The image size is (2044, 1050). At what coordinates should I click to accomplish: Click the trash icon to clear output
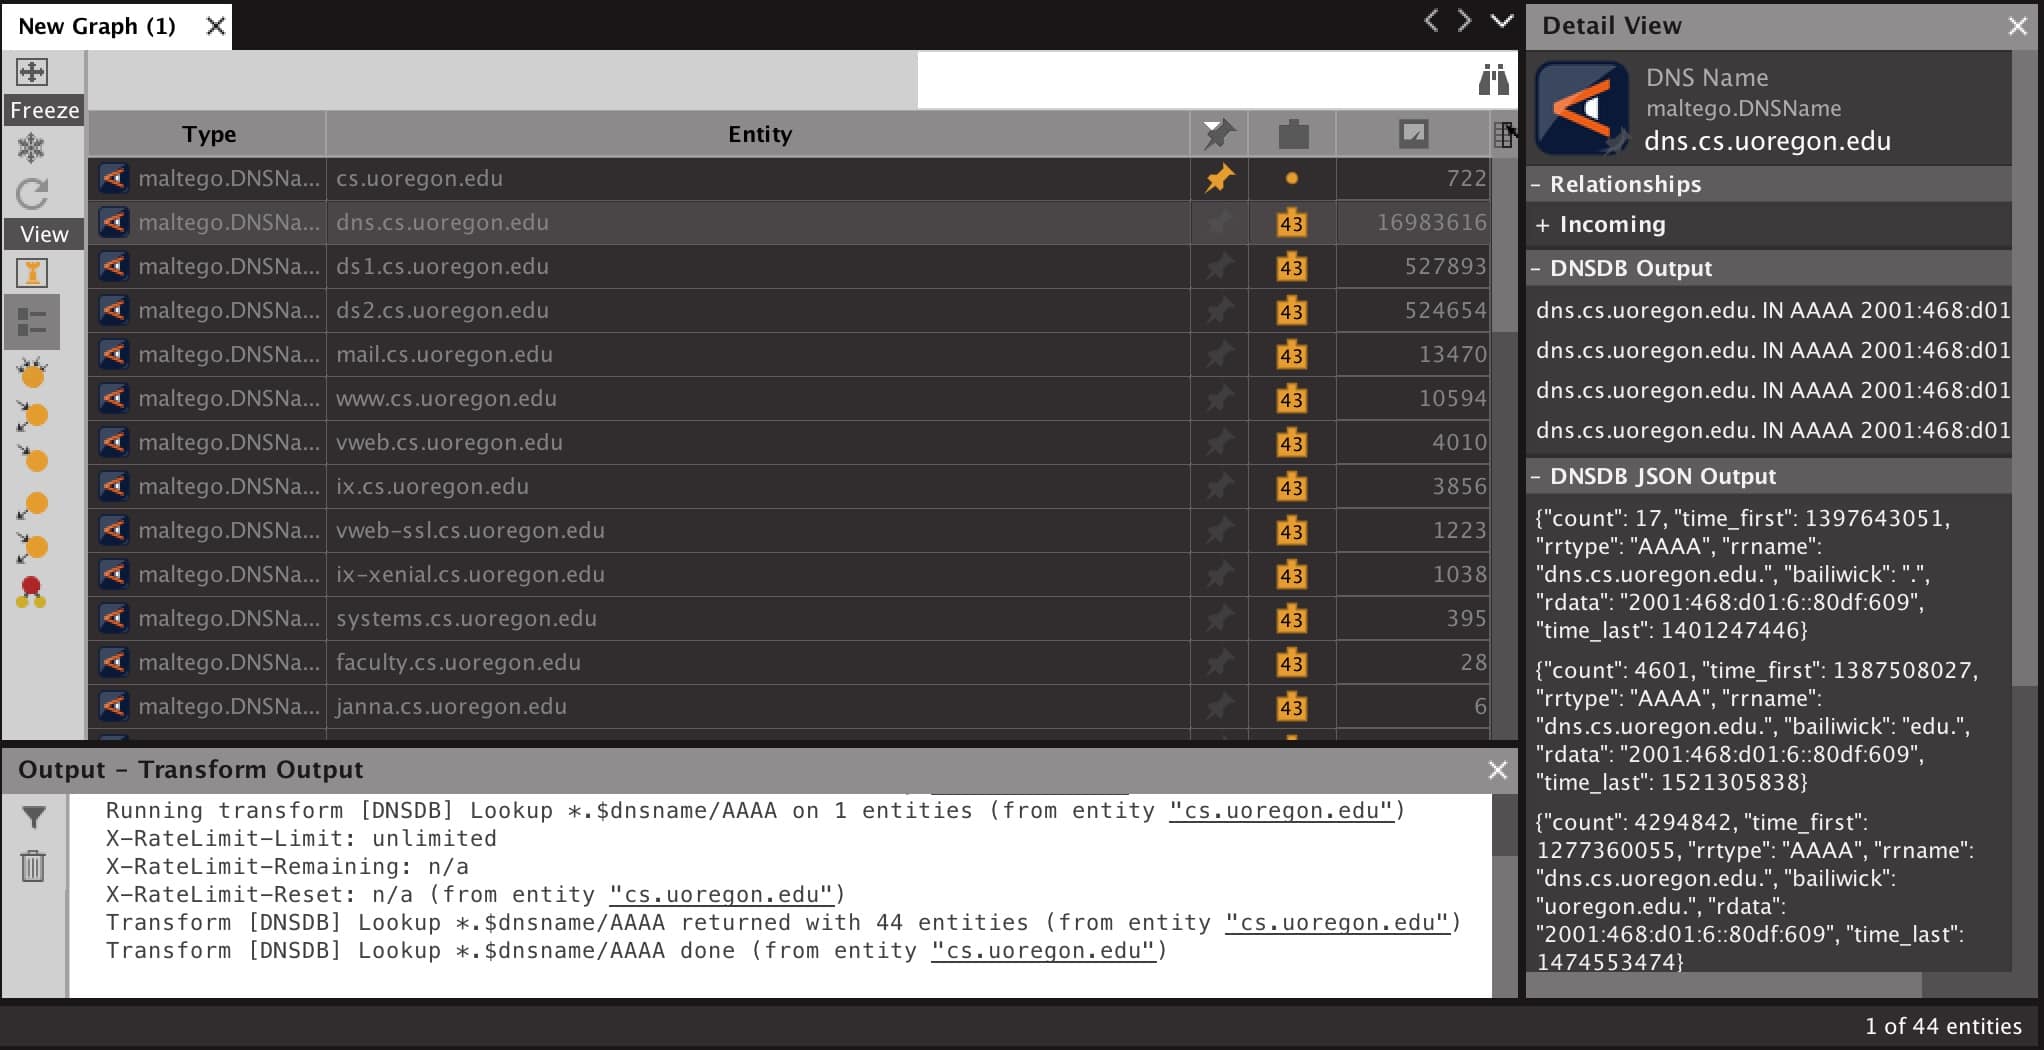click(x=33, y=865)
